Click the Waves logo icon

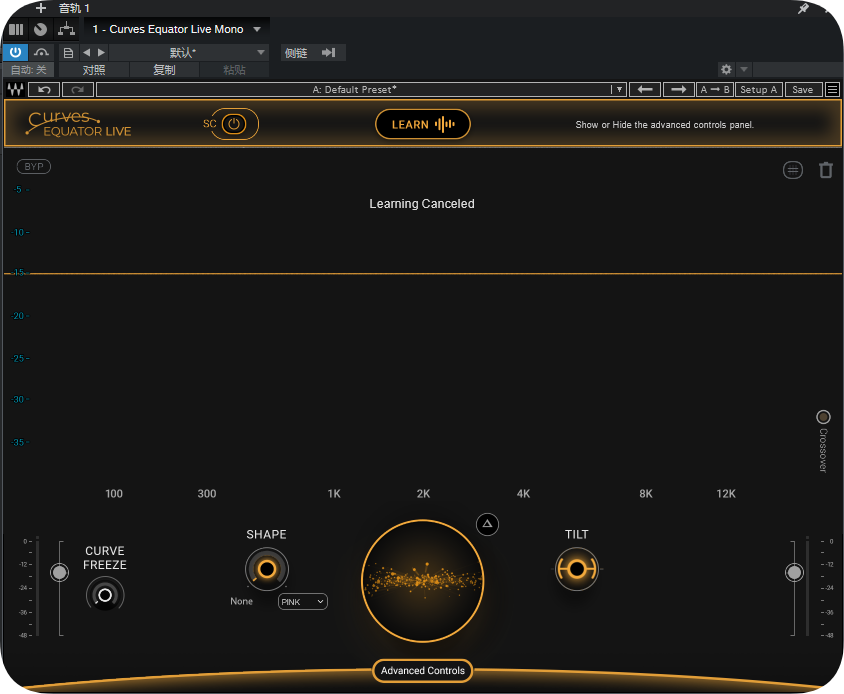coord(15,90)
